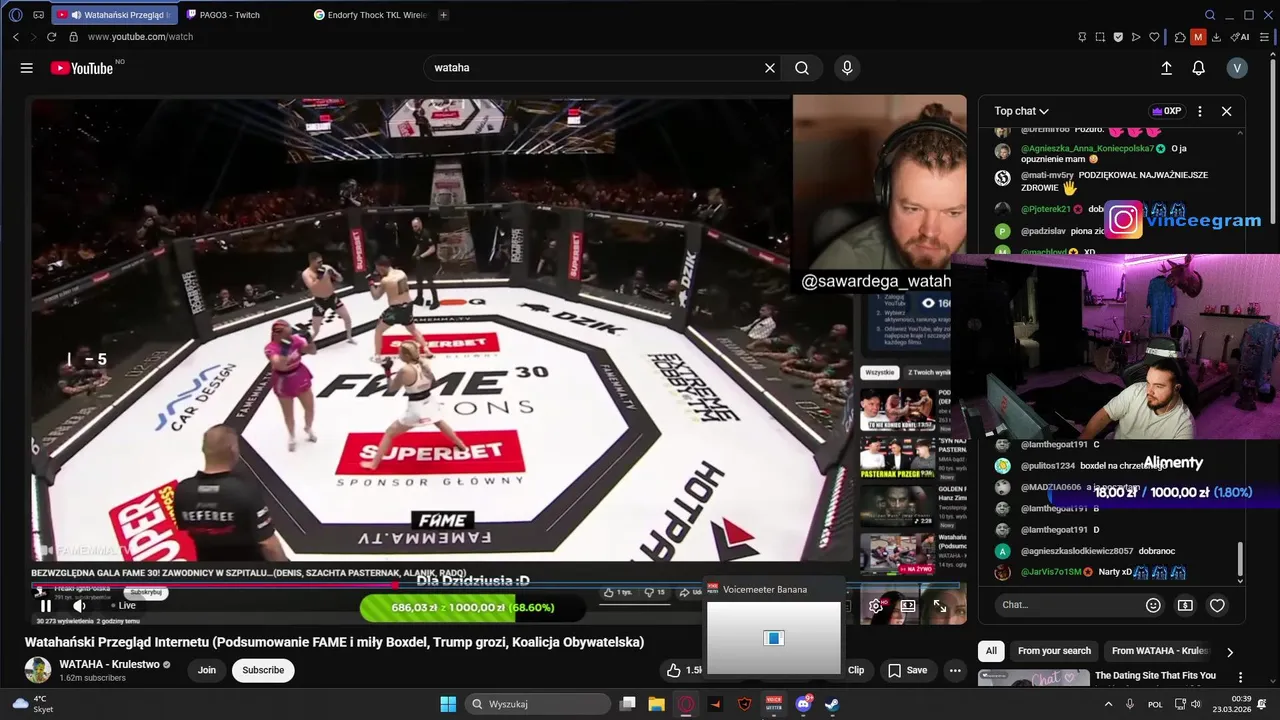
Task: Go back in browser history
Action: 16,37
